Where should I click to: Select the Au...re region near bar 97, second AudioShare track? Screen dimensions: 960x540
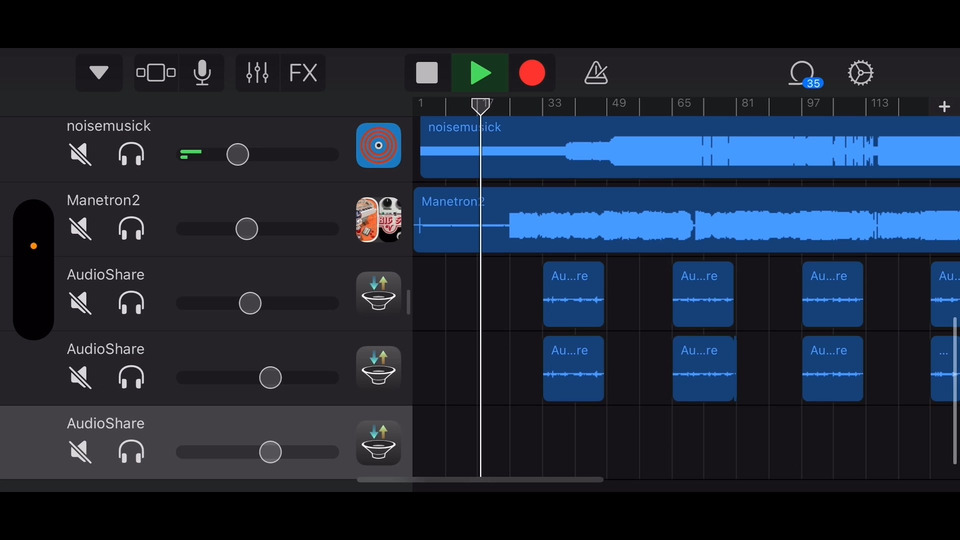pos(833,369)
